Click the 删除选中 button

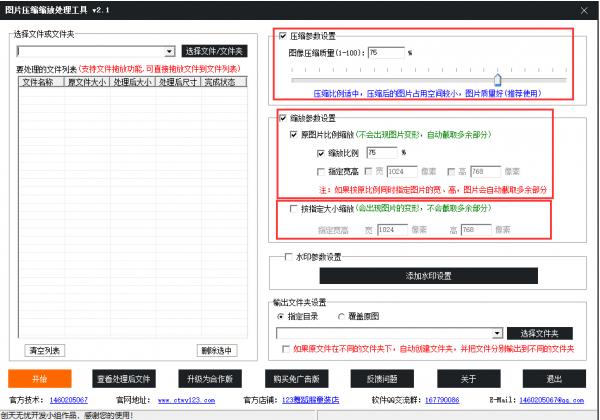coord(217,350)
